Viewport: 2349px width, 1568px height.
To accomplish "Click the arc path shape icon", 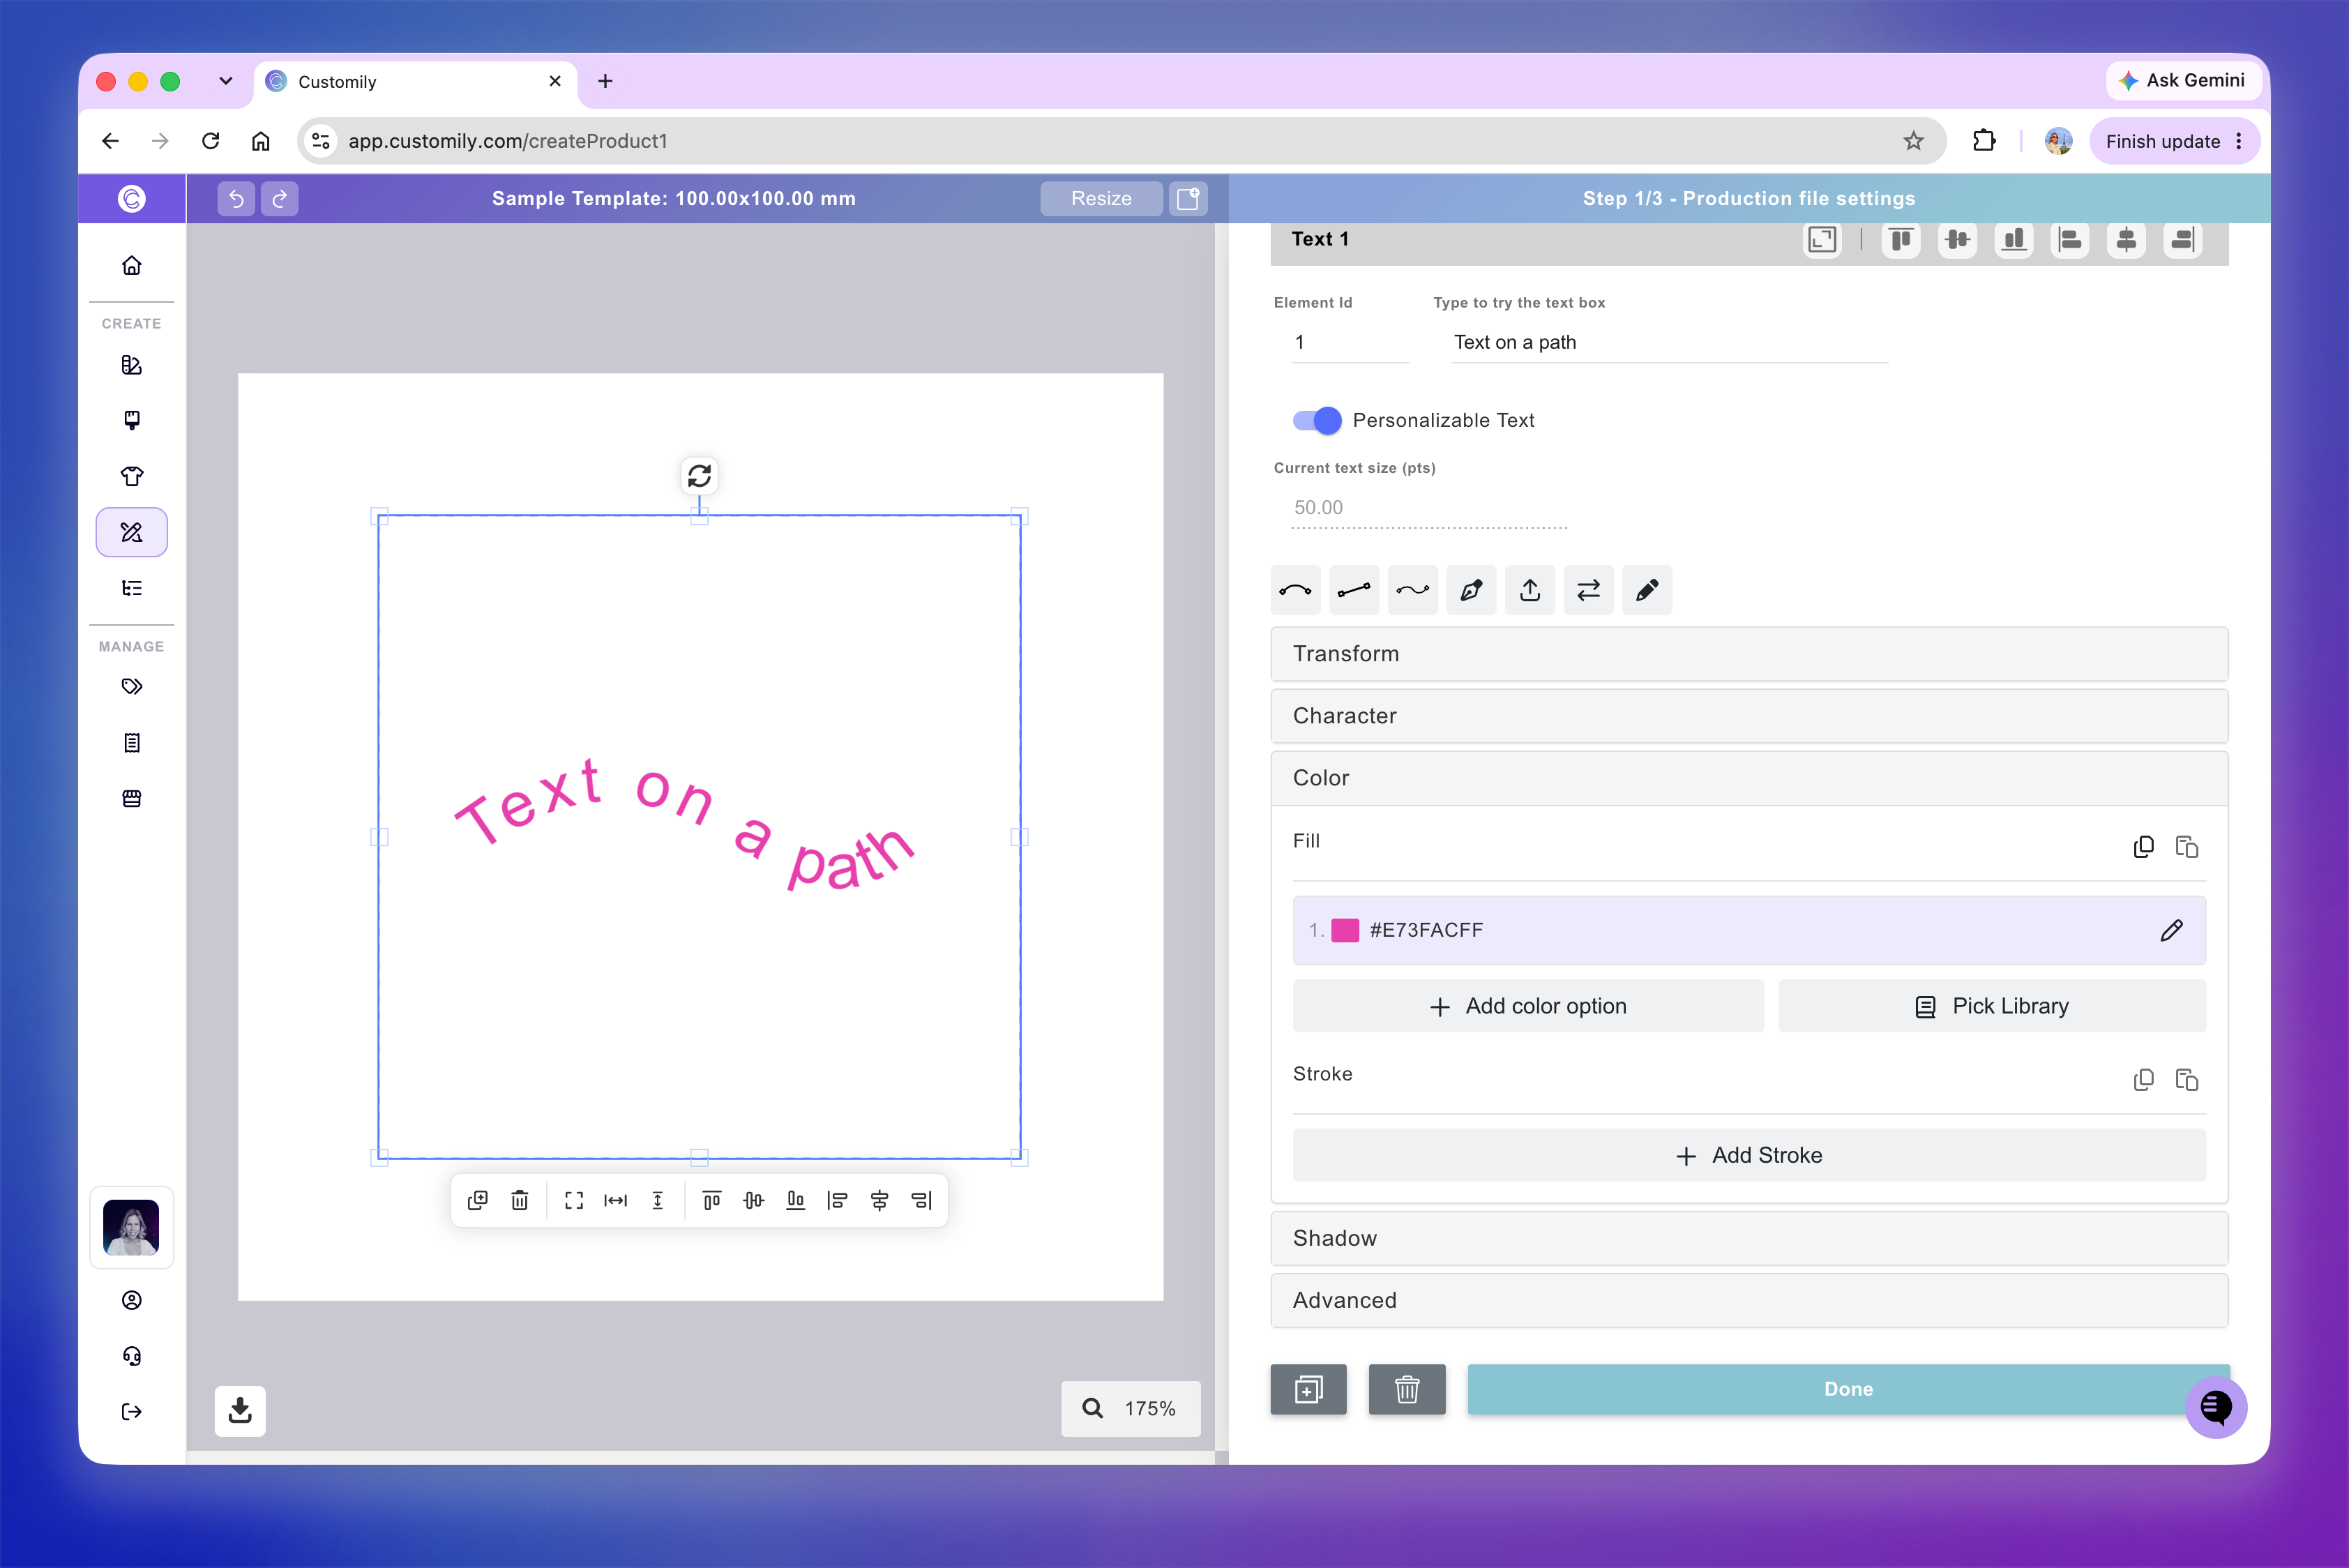I will tap(1295, 590).
